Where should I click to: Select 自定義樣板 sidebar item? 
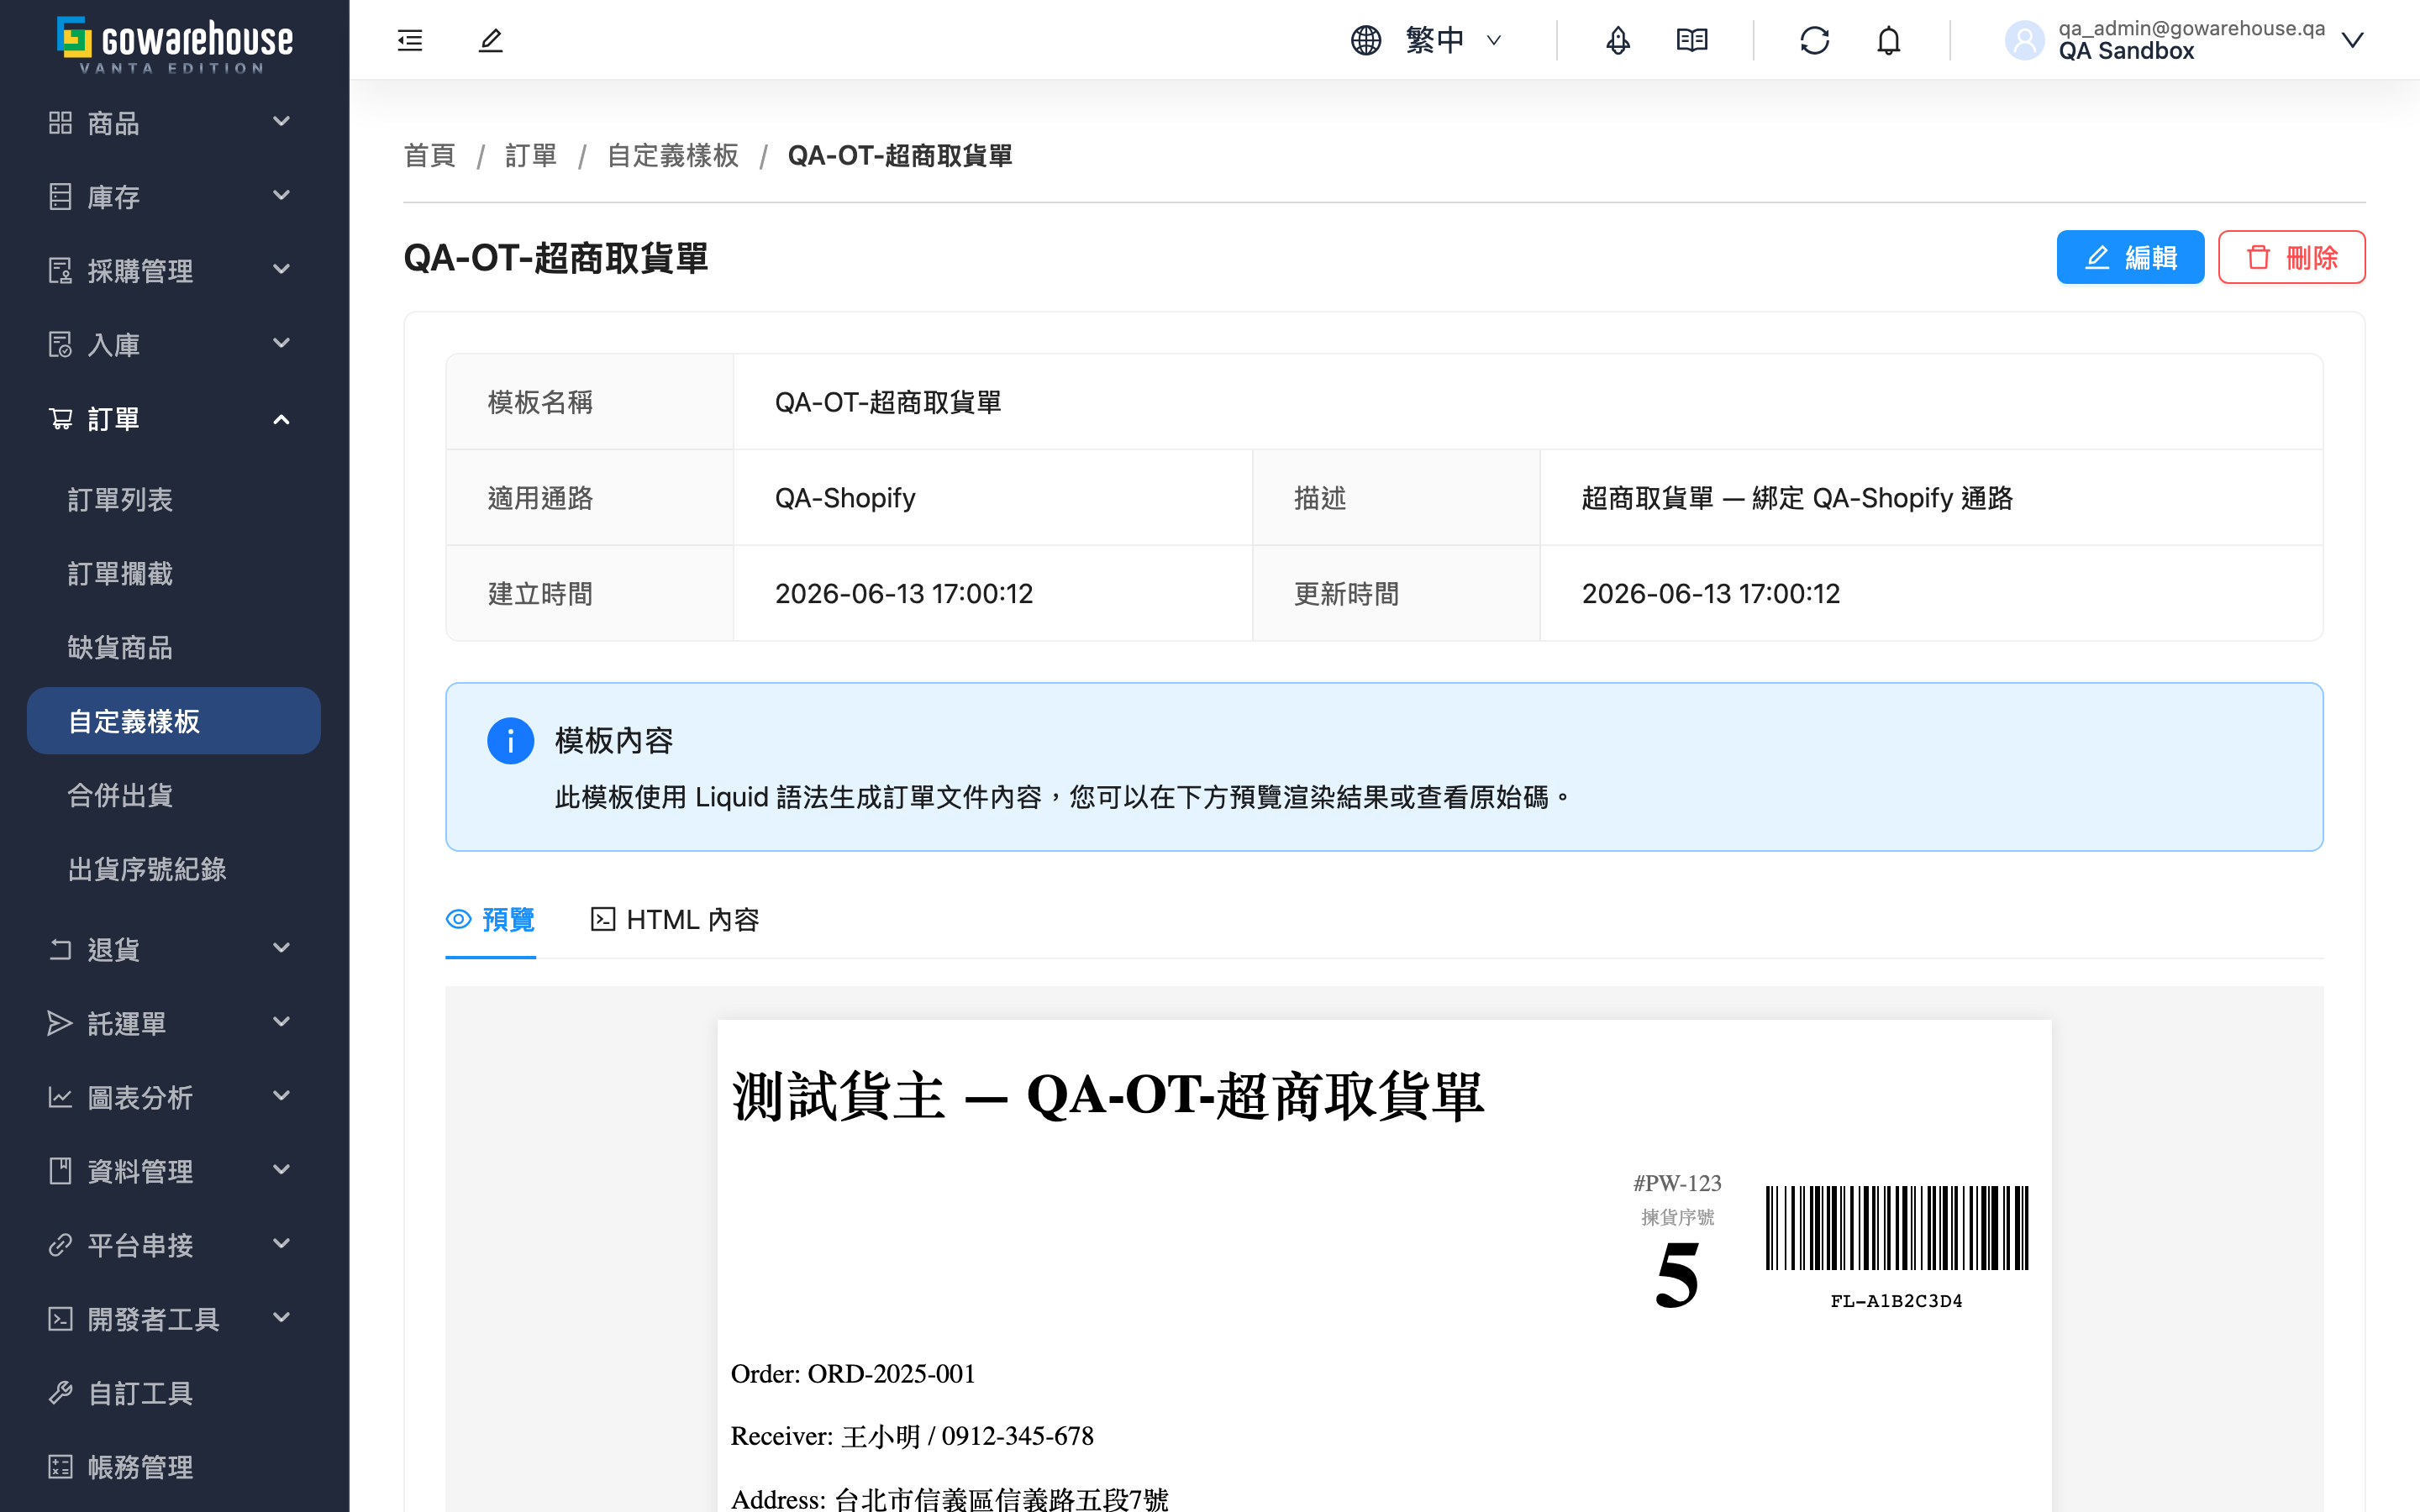coord(174,721)
